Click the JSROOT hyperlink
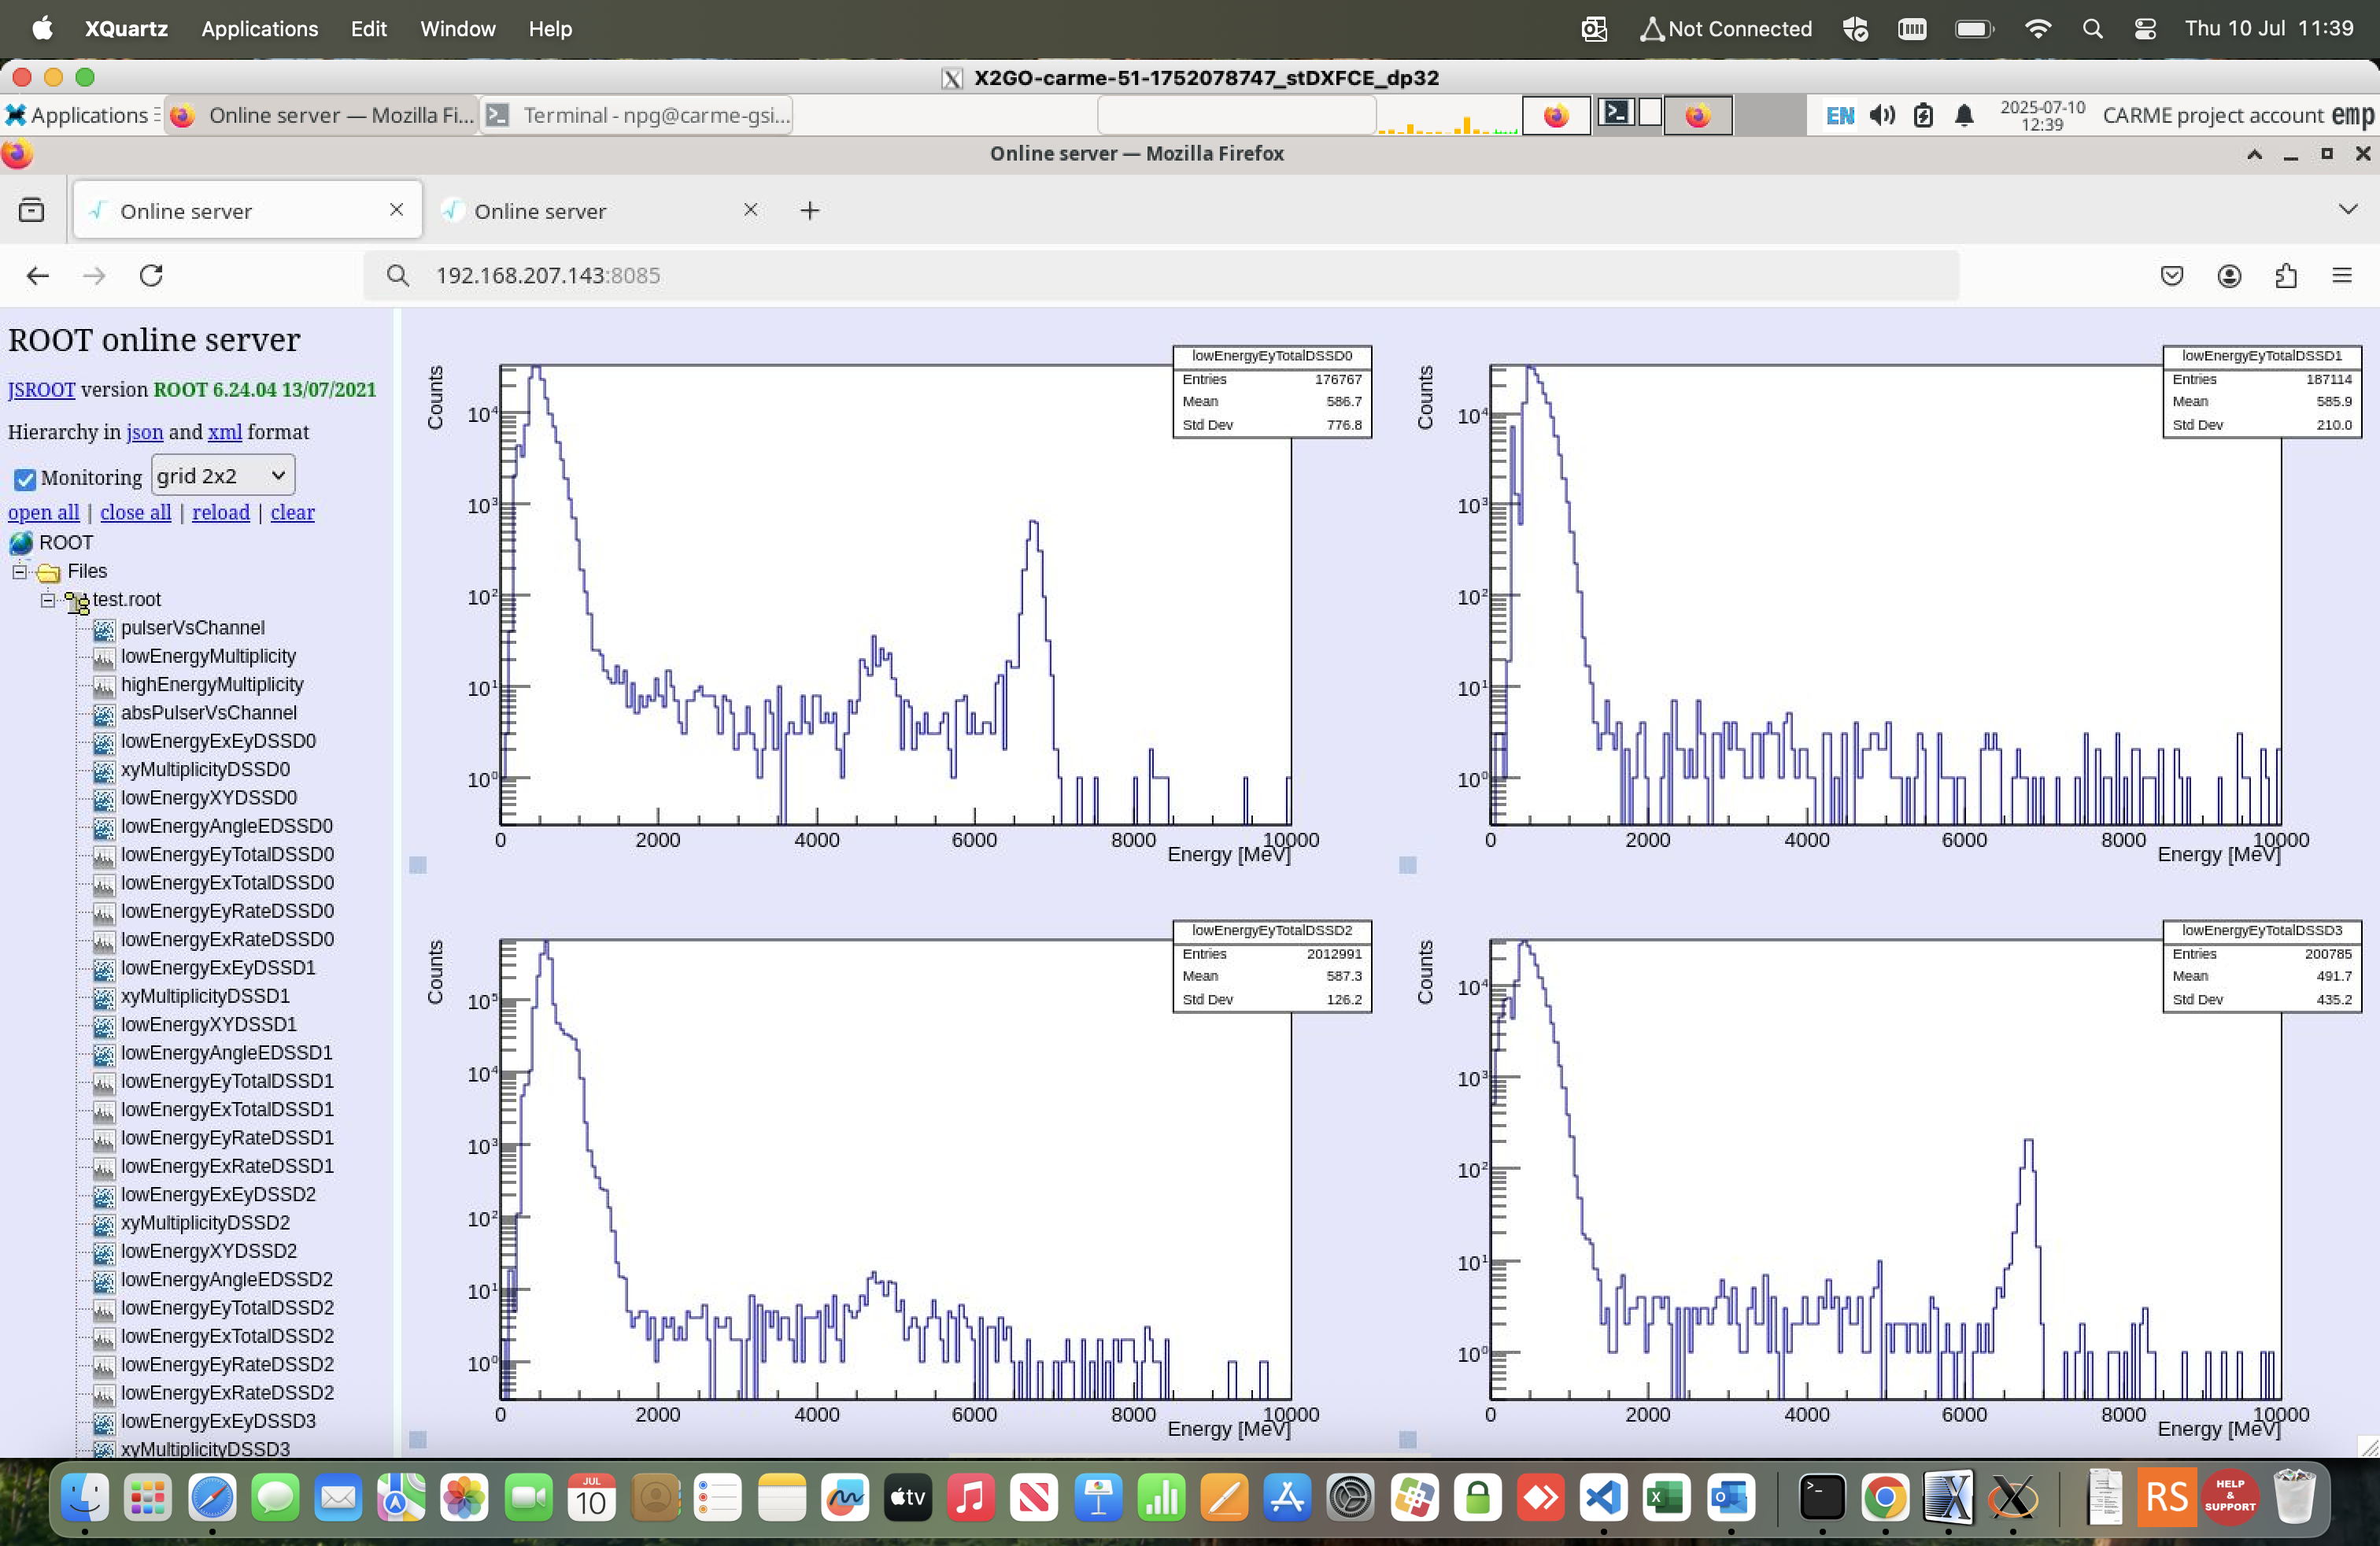Viewport: 2380px width, 1546px height. (41, 389)
